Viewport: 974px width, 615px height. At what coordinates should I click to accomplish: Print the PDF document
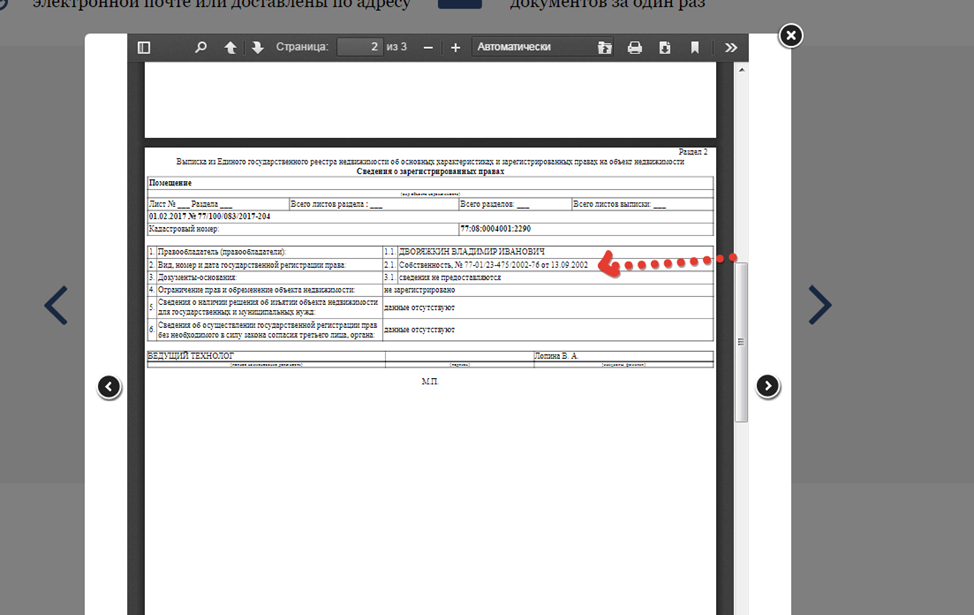tap(634, 47)
